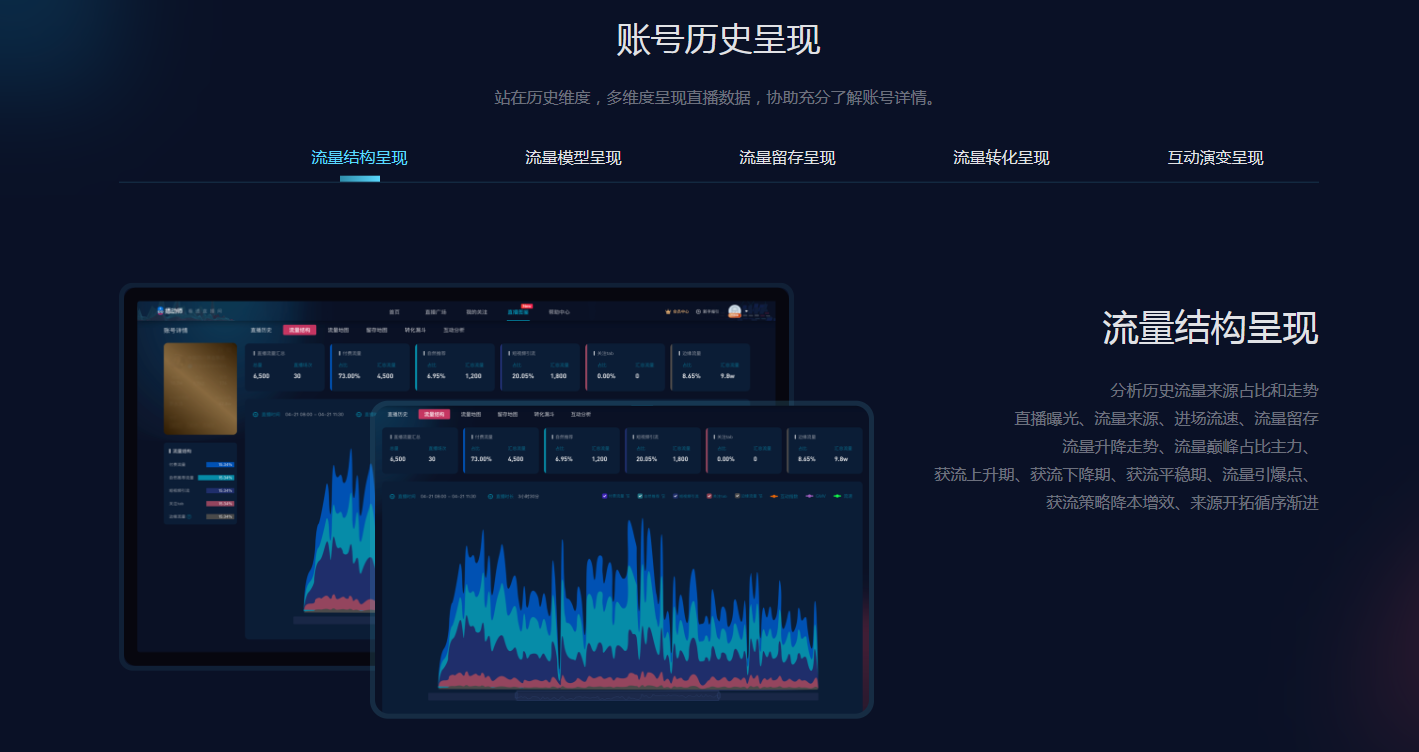Open 直播广场 in the monitor mockup navigation
This screenshot has height=752, width=1419.
point(434,312)
